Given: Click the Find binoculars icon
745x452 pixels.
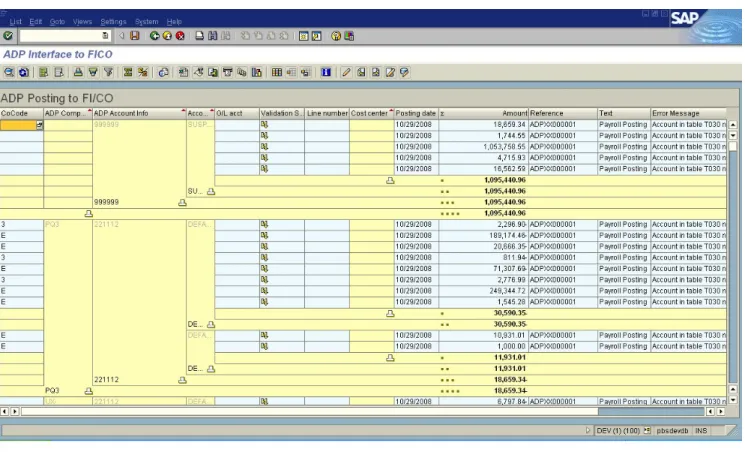Looking at the screenshot, I should [212, 36].
